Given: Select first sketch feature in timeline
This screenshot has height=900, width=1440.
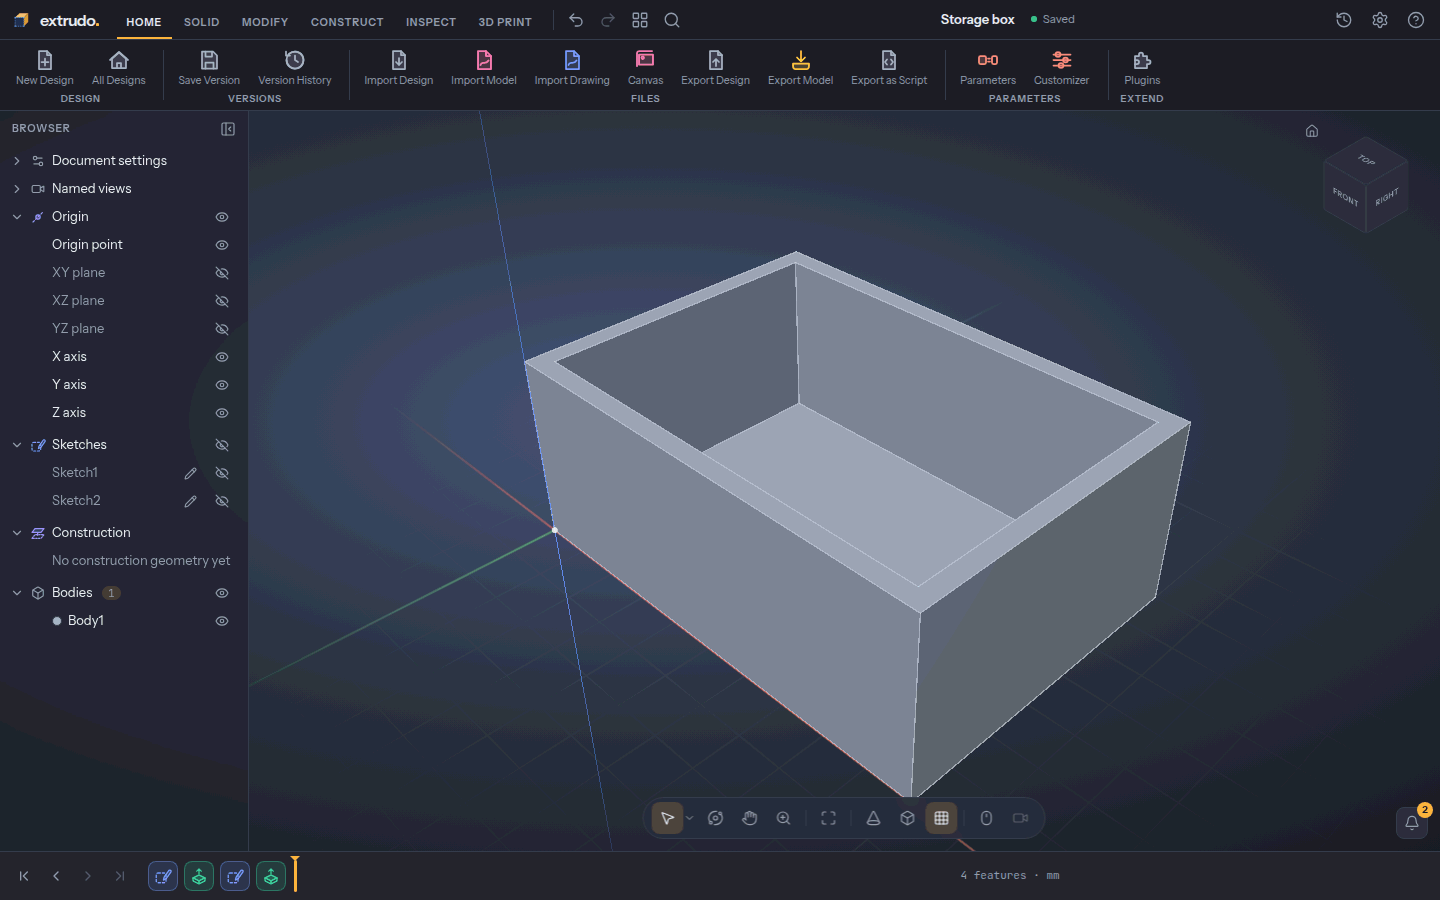Looking at the screenshot, I should tap(163, 877).
